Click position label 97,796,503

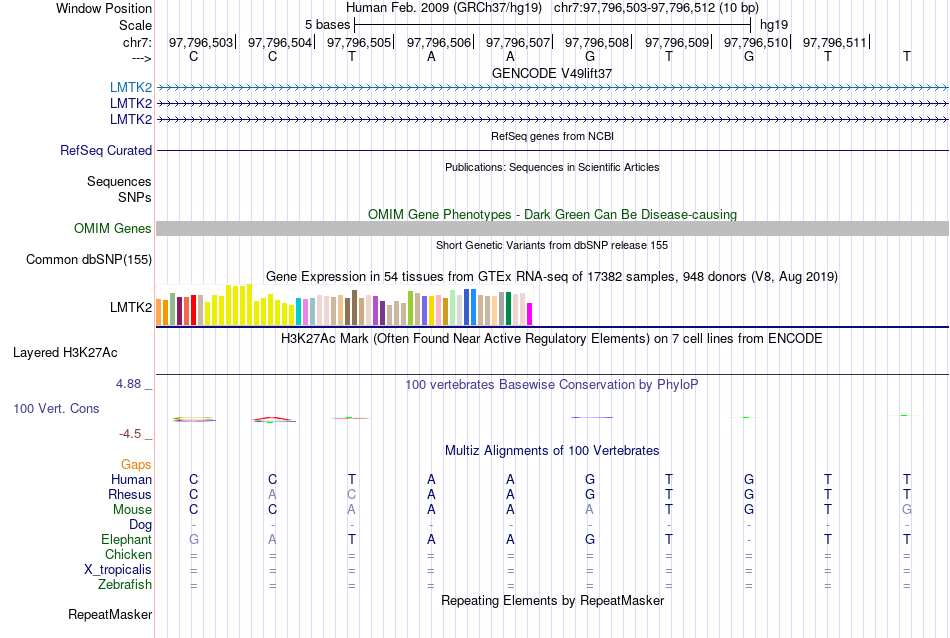201,42
